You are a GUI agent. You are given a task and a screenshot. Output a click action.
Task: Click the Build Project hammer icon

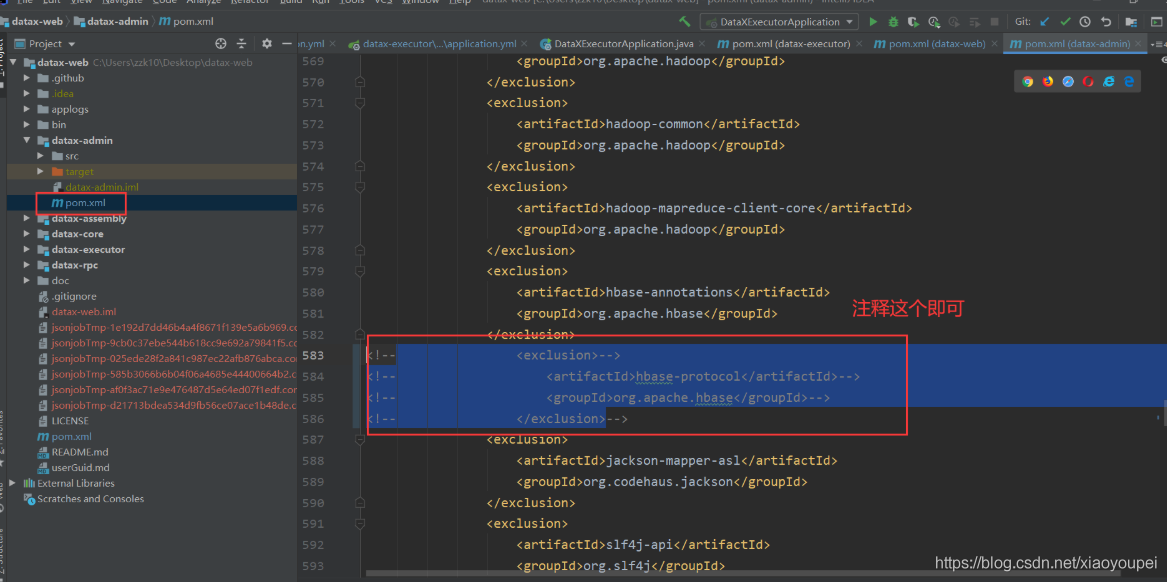pos(685,22)
